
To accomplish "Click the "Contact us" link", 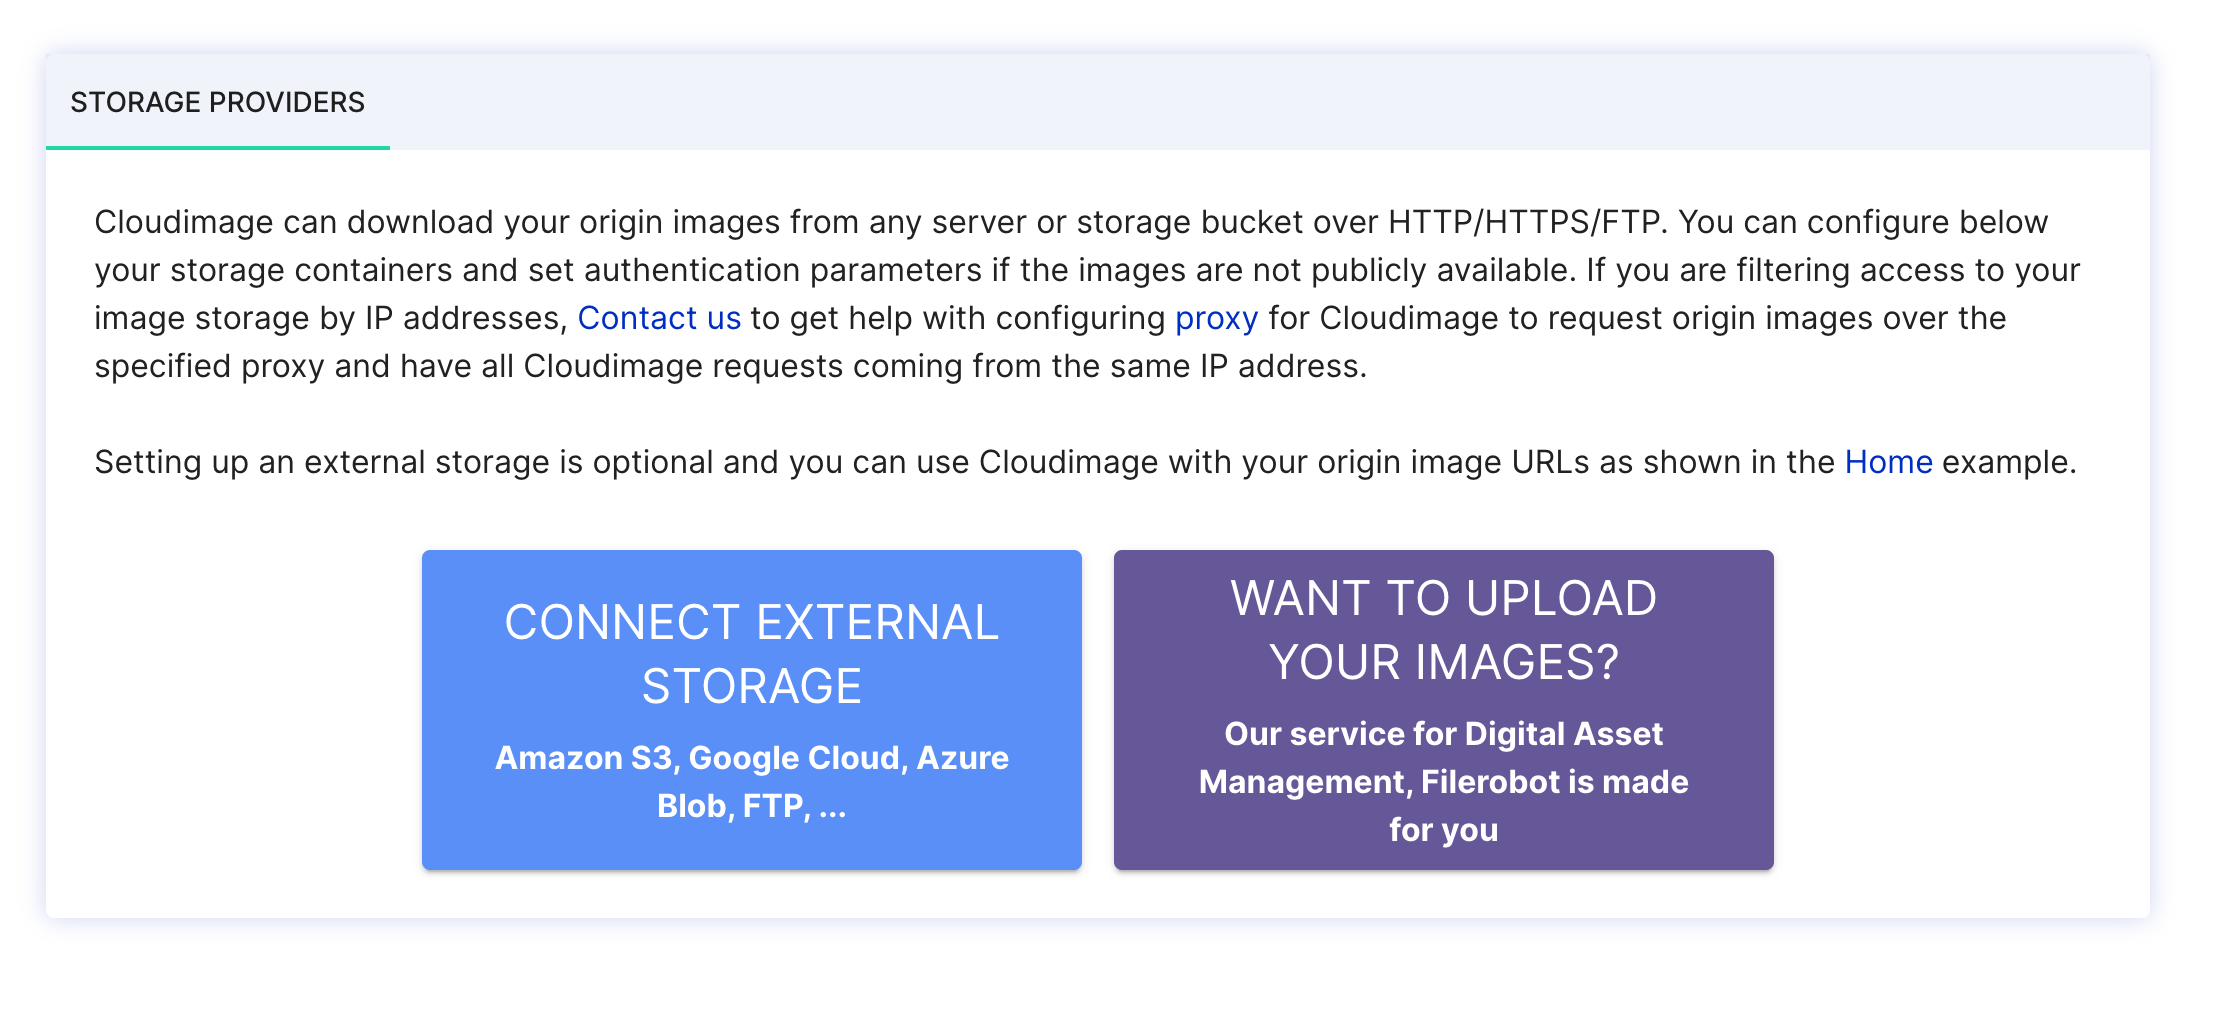I will [x=659, y=318].
